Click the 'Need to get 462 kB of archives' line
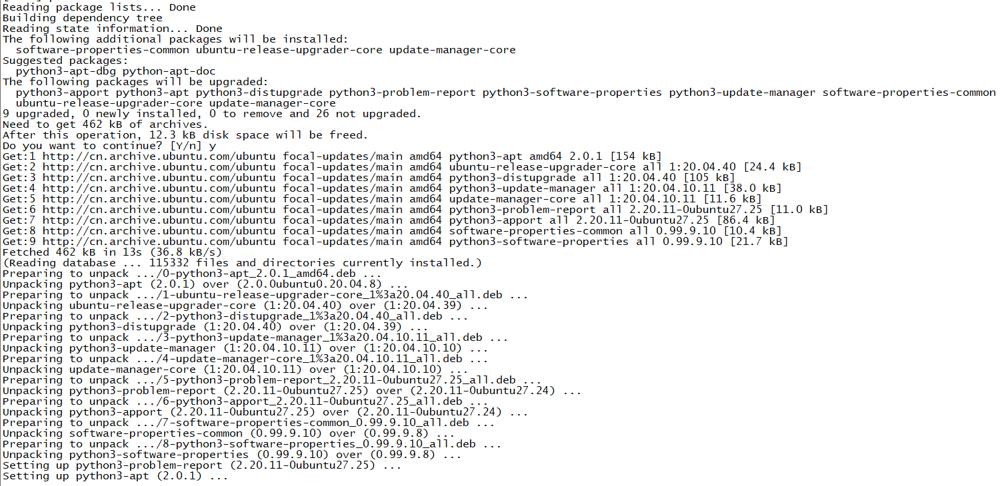Image resolution: width=1006 pixels, height=486 pixels. pyautogui.click(x=105, y=124)
